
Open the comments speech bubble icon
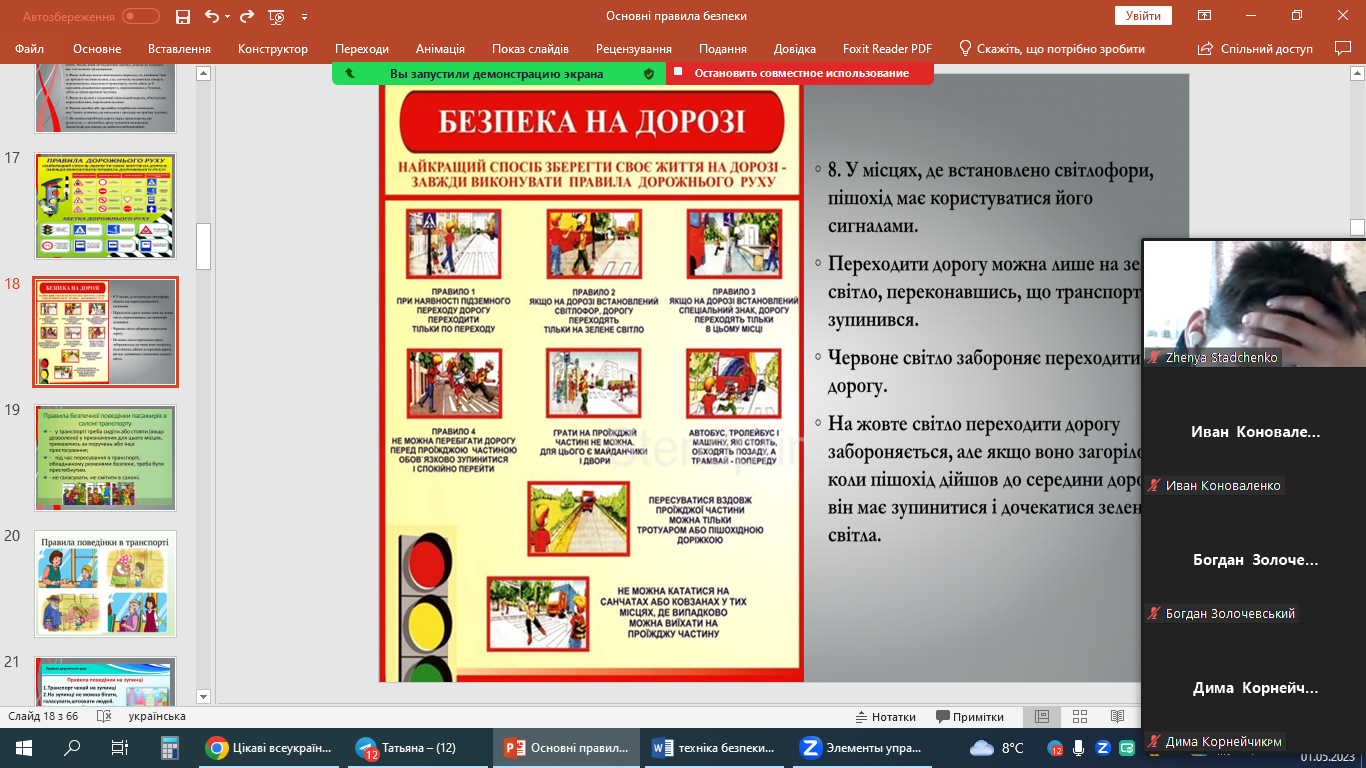tap(1343, 48)
